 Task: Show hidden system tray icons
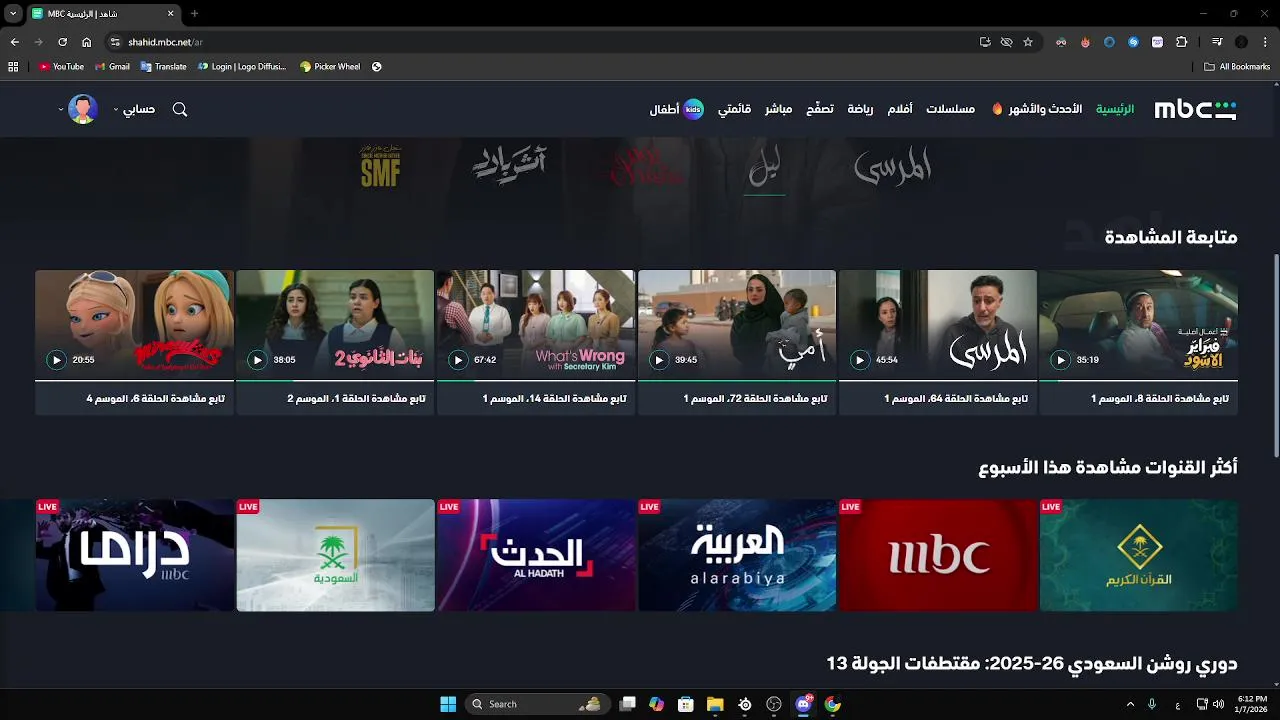pyautogui.click(x=1131, y=704)
